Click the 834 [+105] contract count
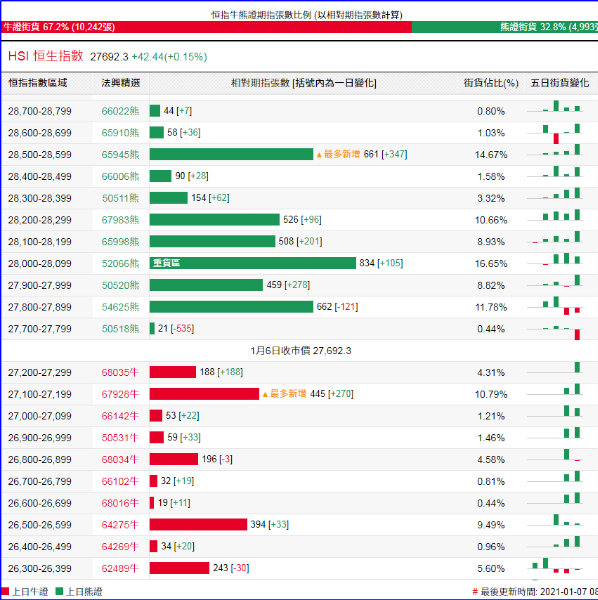Image resolution: width=598 pixels, height=600 pixels. (x=381, y=263)
